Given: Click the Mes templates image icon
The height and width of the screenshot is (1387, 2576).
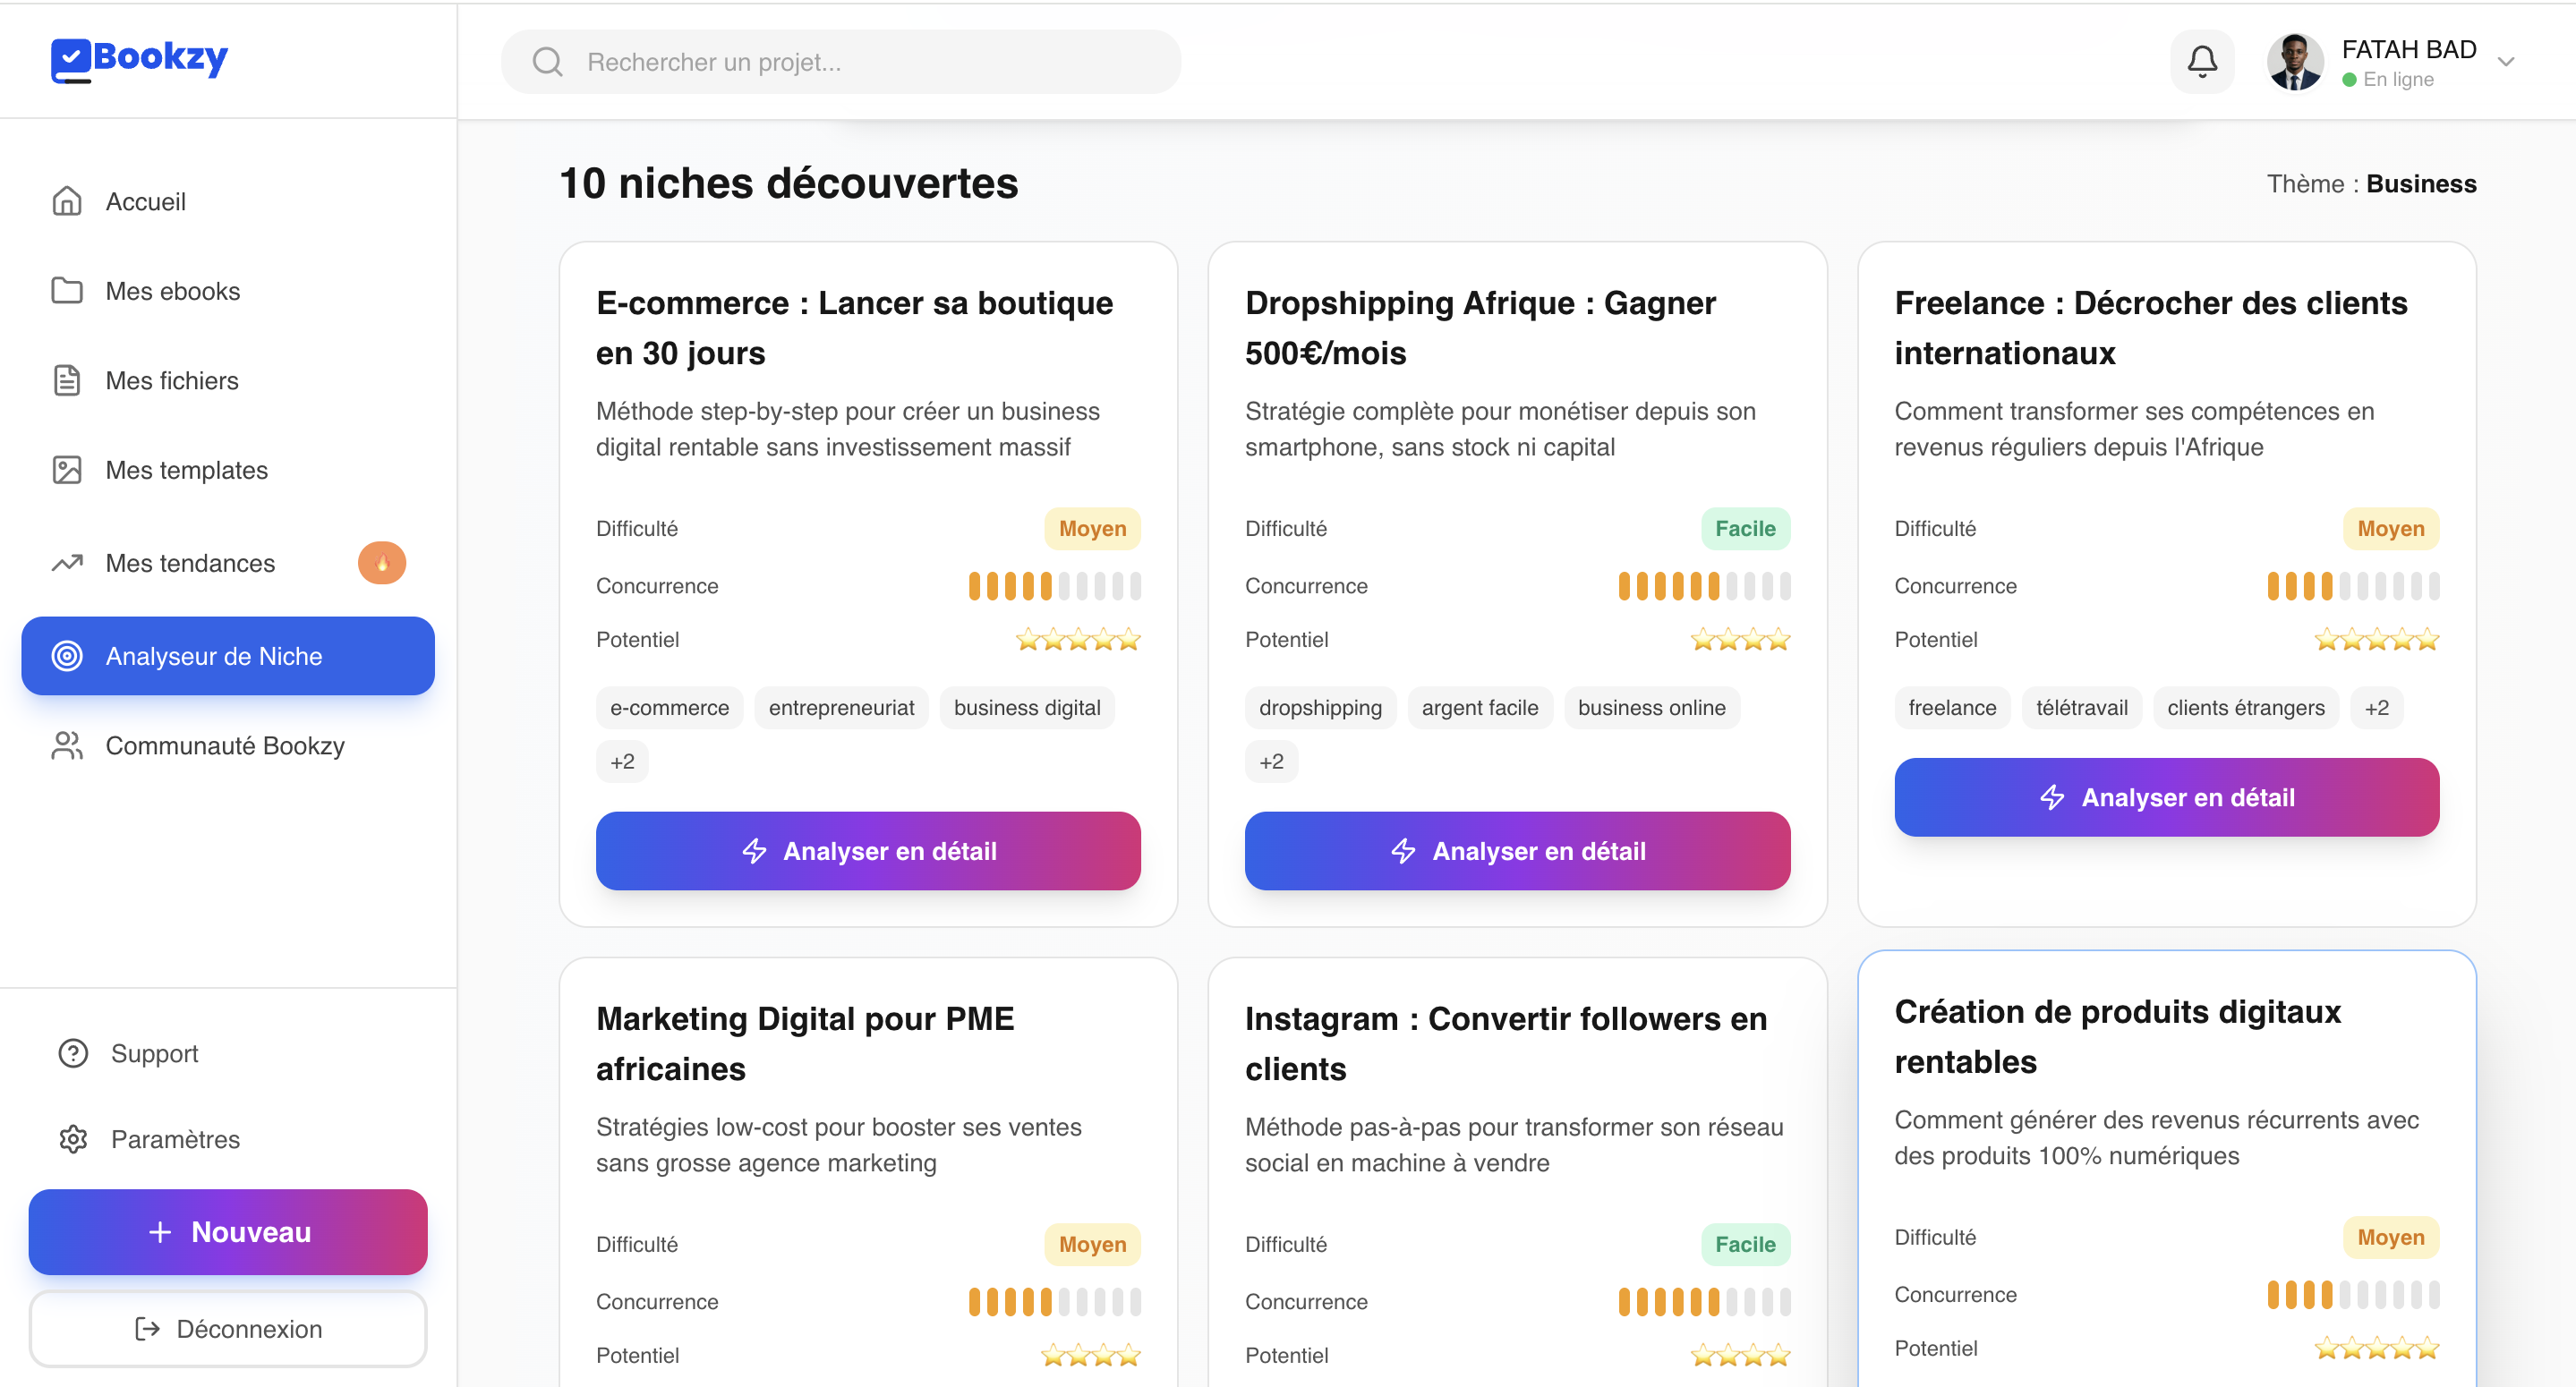Looking at the screenshot, I should point(67,470).
